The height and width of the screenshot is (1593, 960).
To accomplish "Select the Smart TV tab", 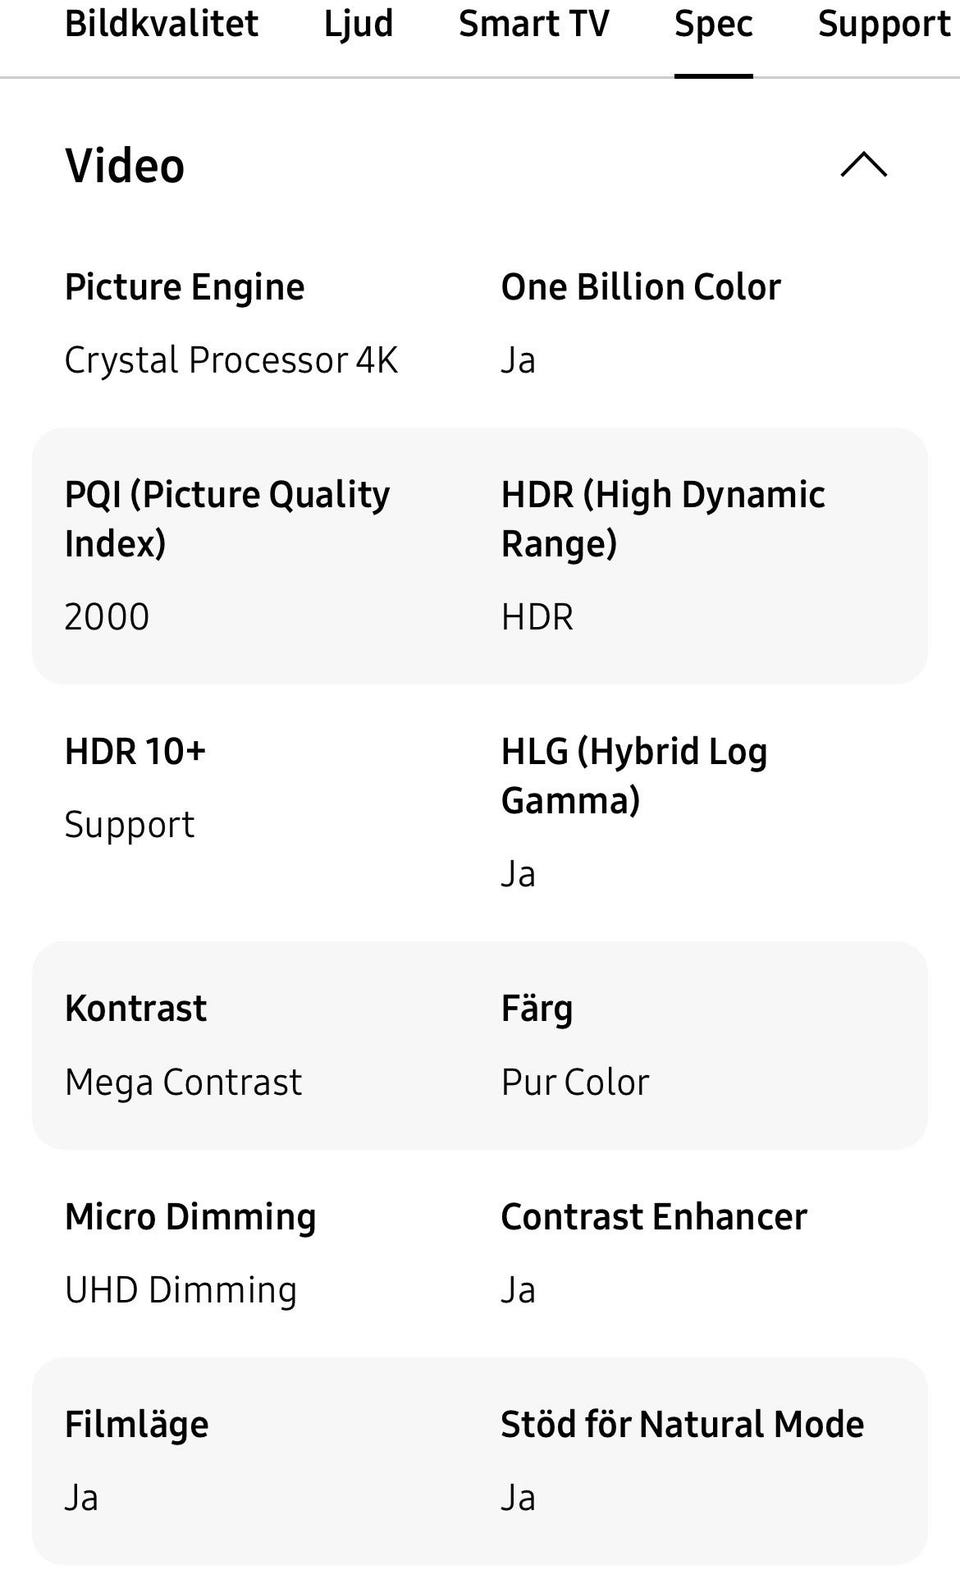I will pos(533,24).
